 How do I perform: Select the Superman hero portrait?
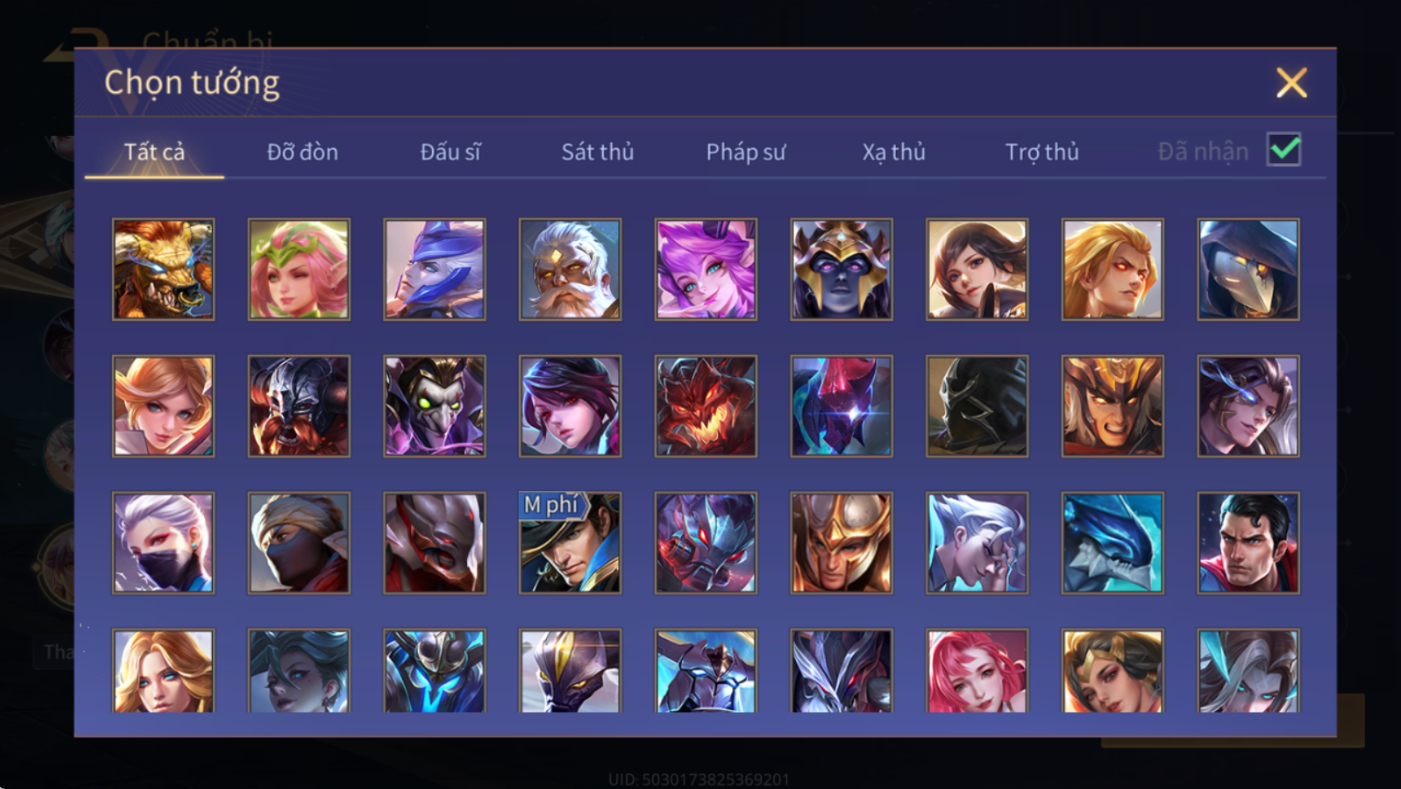tap(1248, 543)
